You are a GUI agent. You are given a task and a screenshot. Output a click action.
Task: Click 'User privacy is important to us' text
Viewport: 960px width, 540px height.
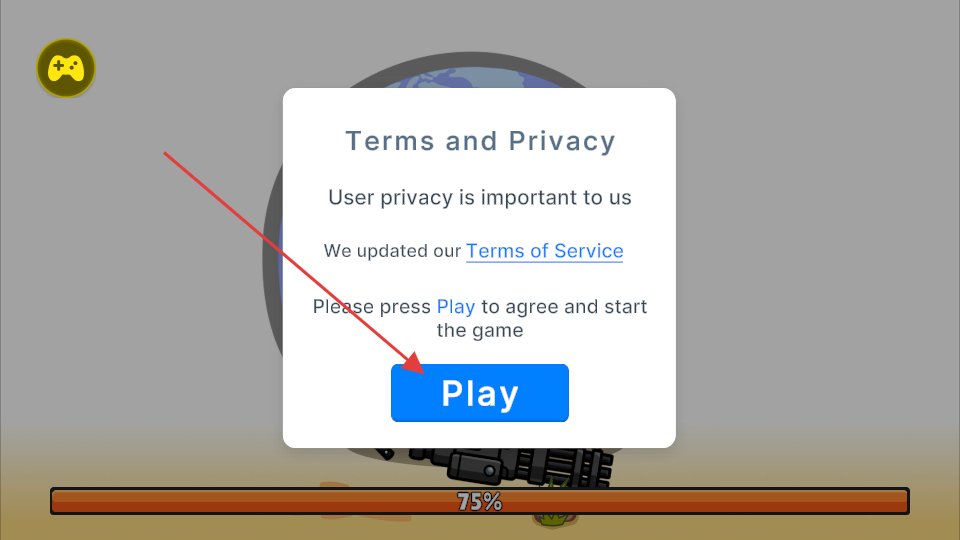(x=479, y=197)
